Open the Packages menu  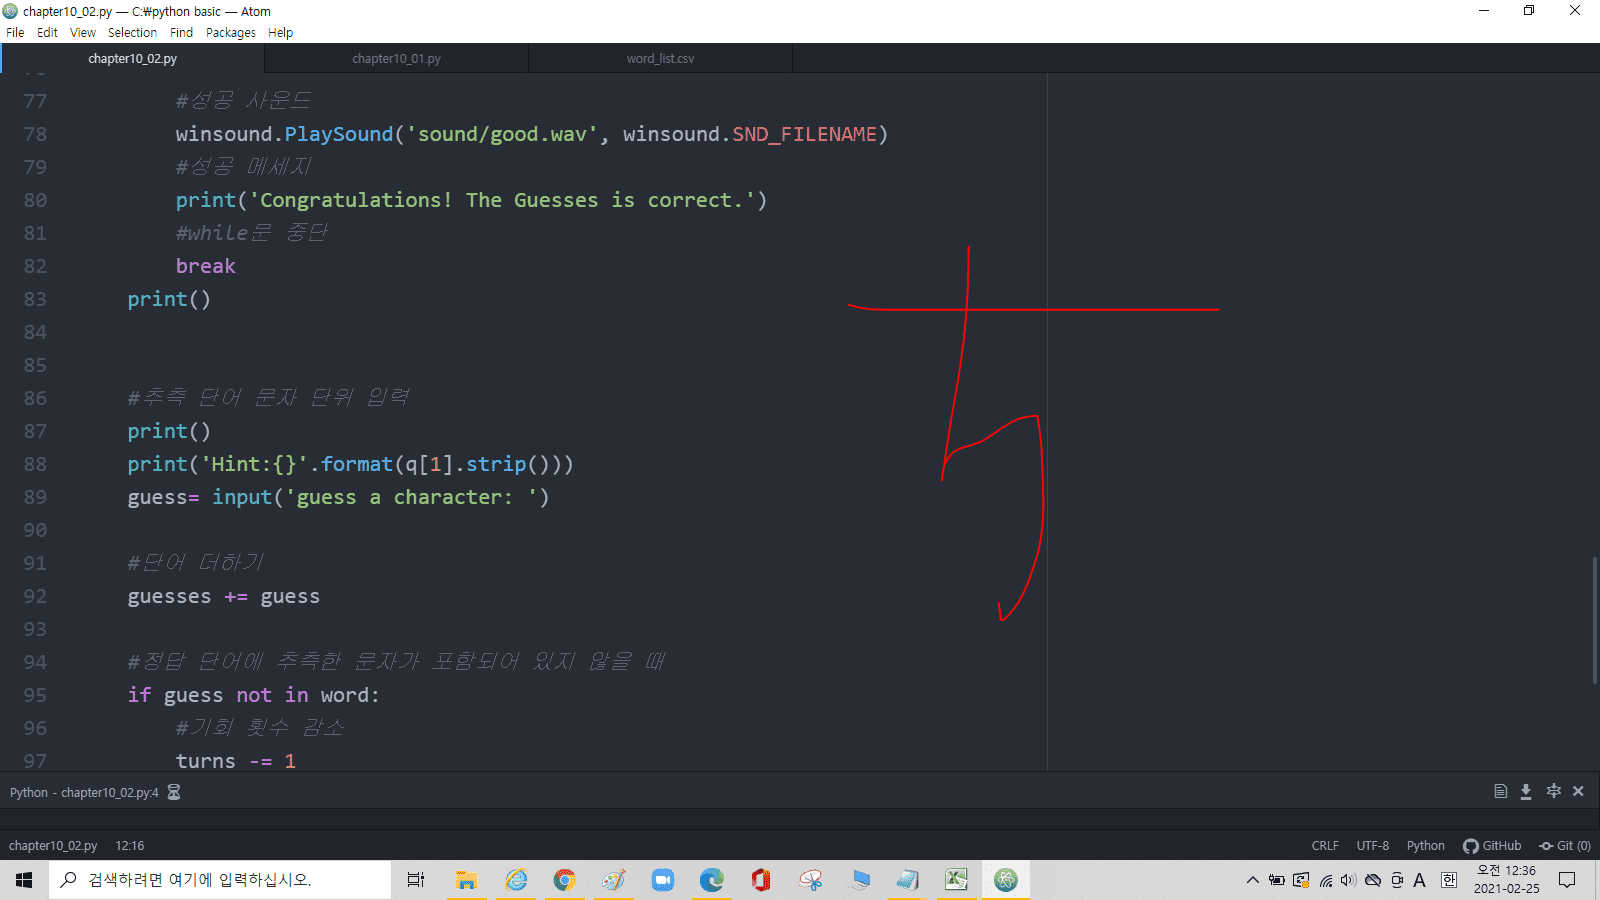coord(231,33)
